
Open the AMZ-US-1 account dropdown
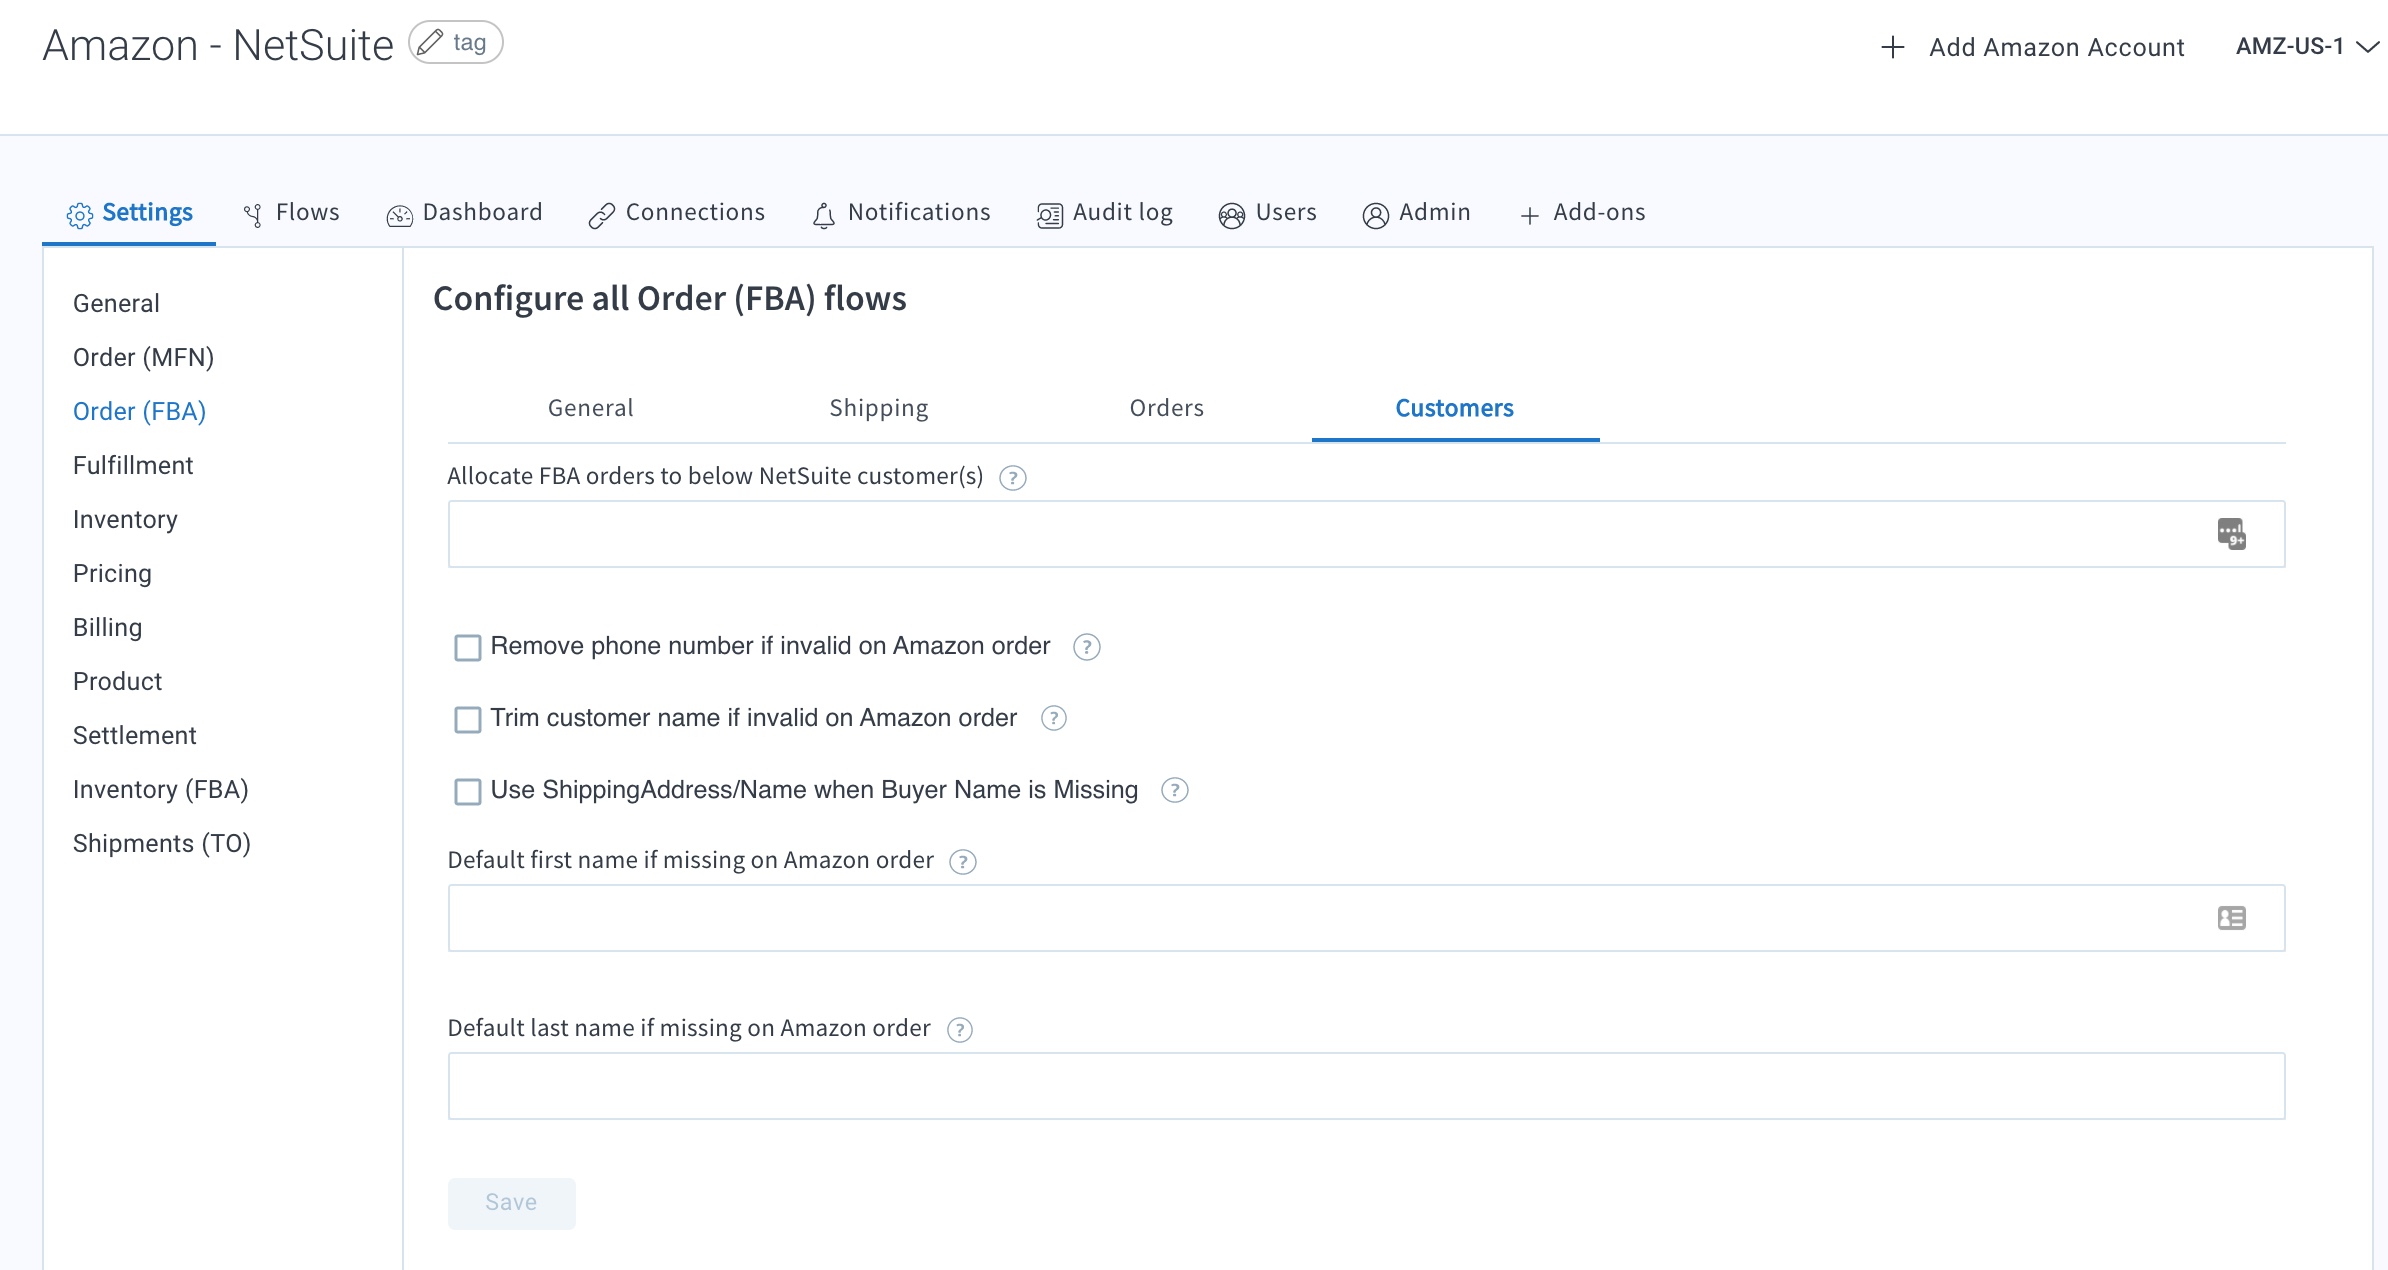[2306, 47]
